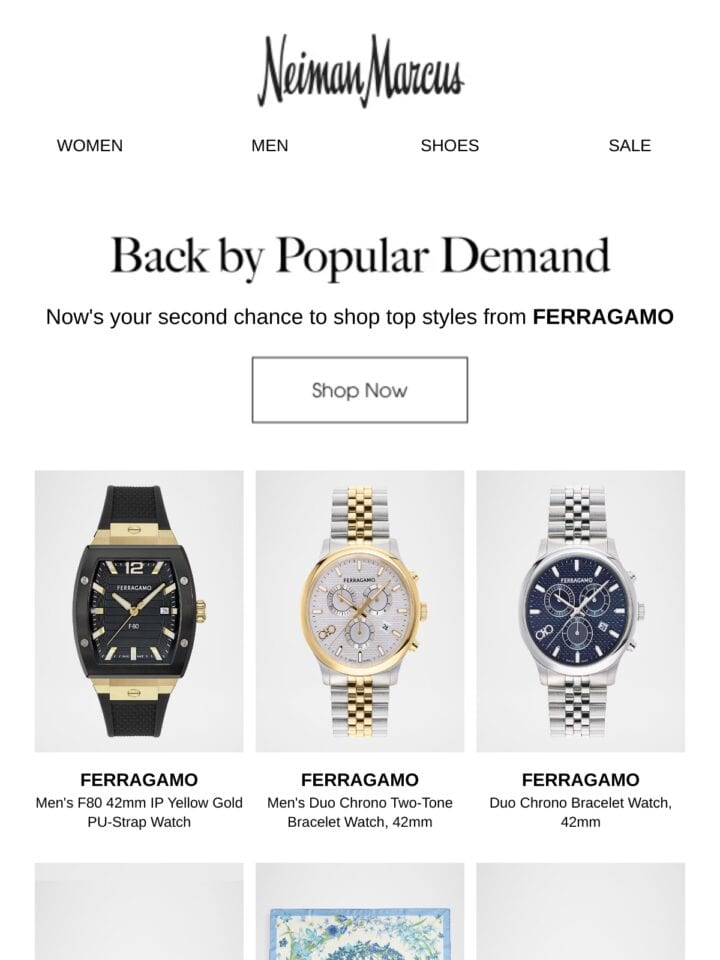Open the bottom-left product tile
720x960 pixels.
[x=139, y=912]
